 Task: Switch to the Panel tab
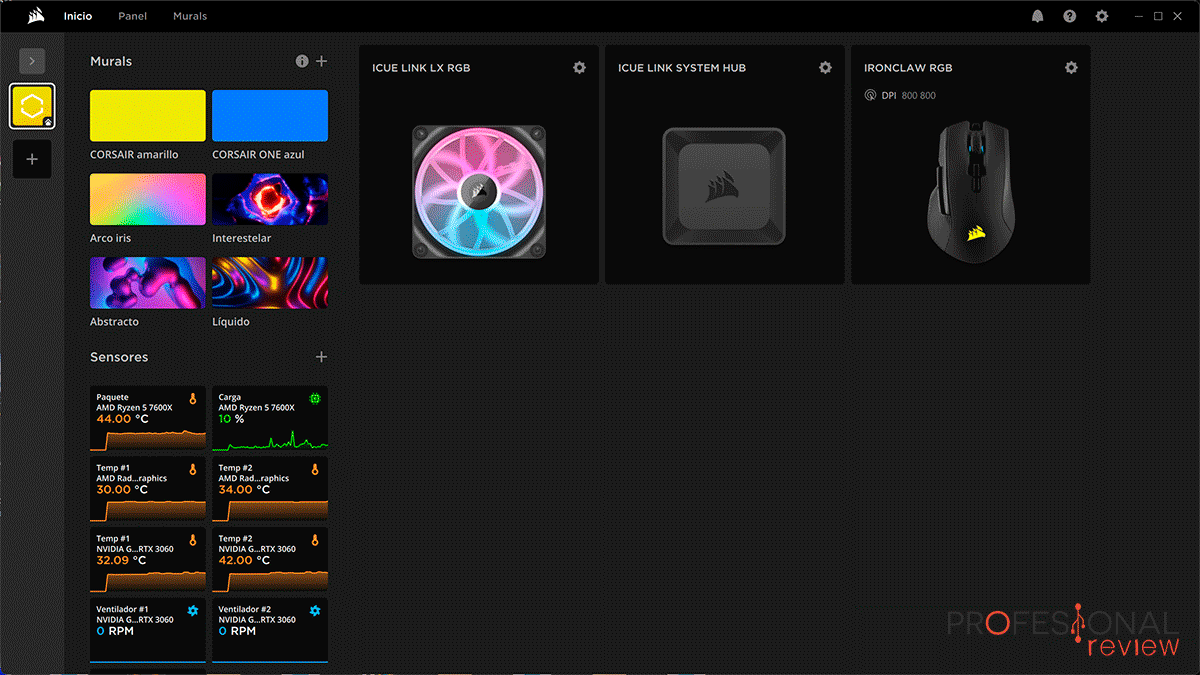(132, 16)
